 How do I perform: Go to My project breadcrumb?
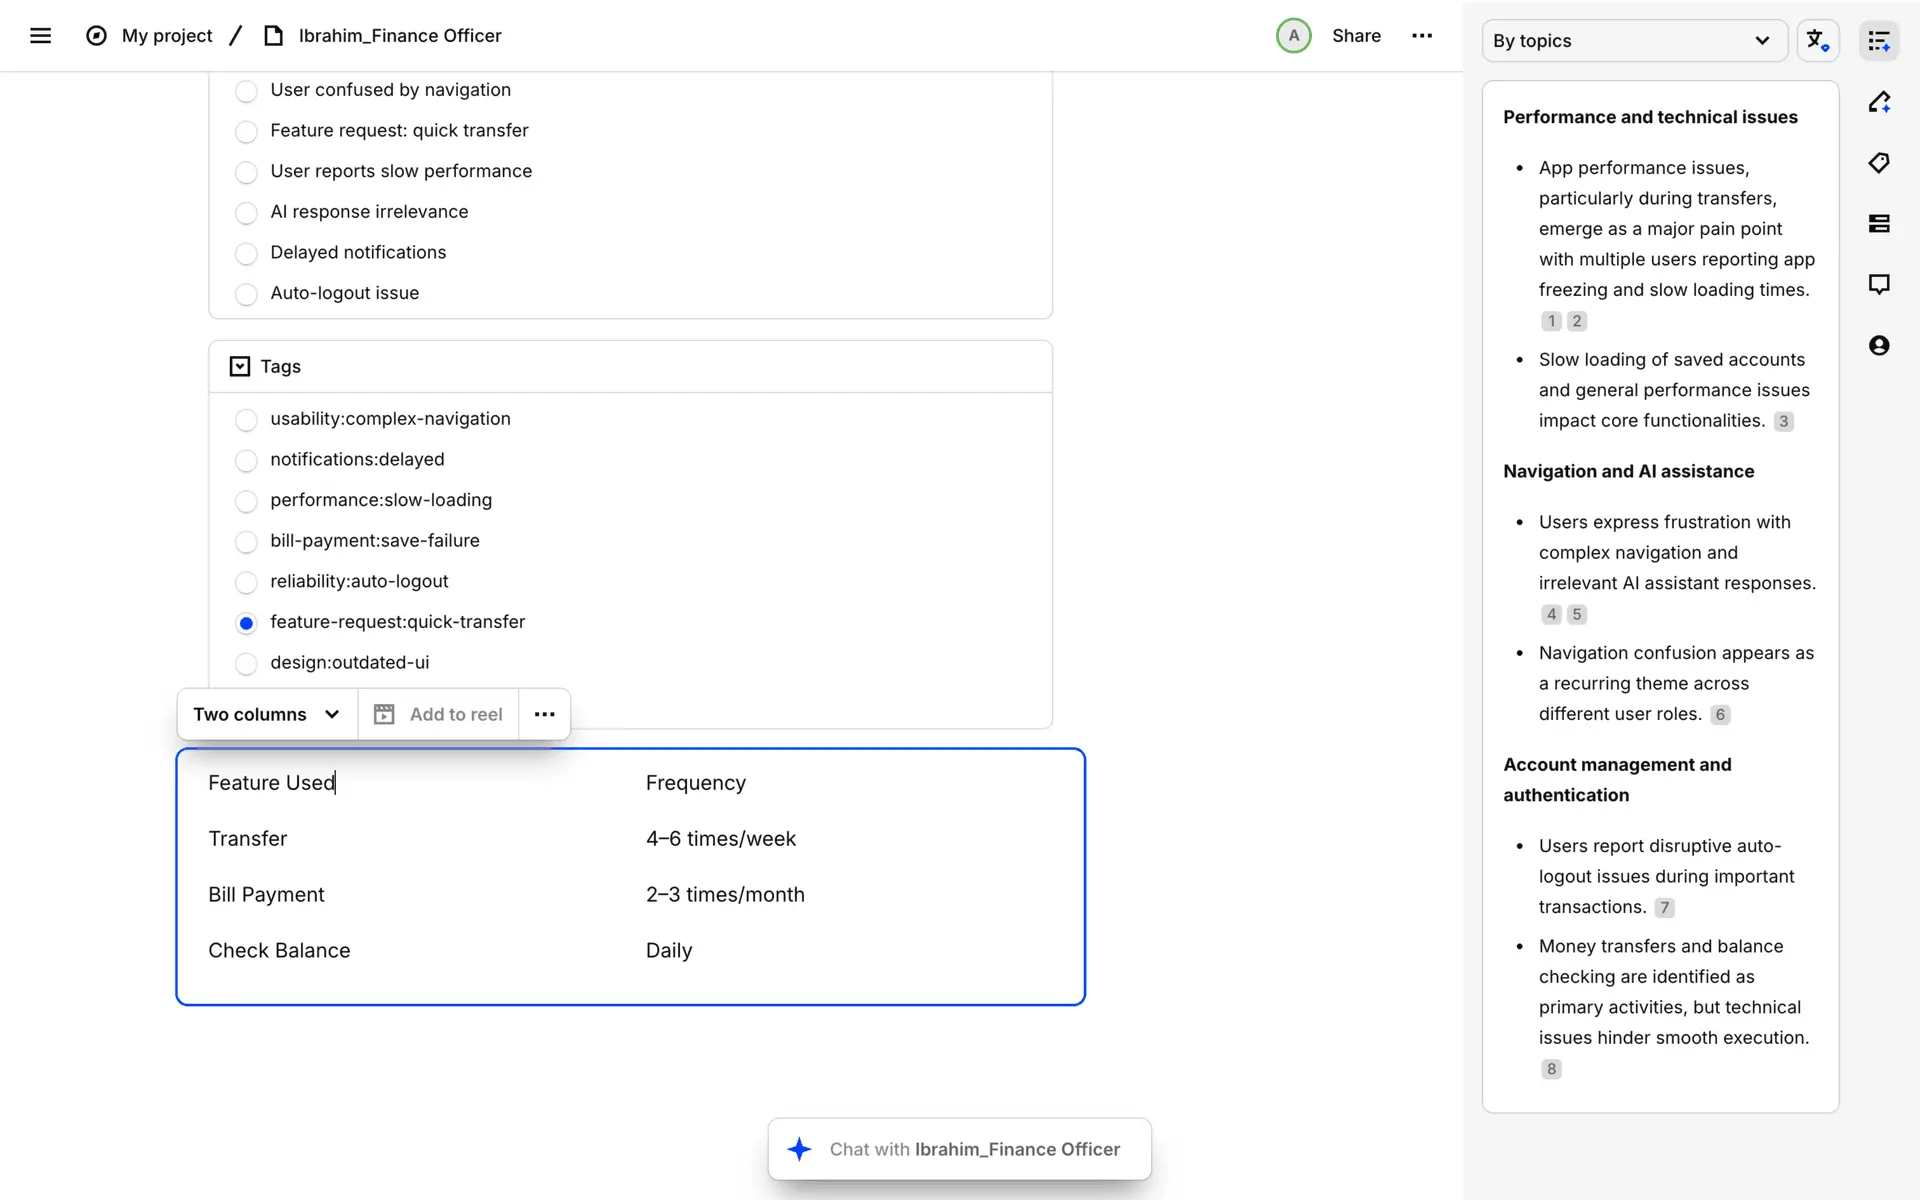click(166, 36)
